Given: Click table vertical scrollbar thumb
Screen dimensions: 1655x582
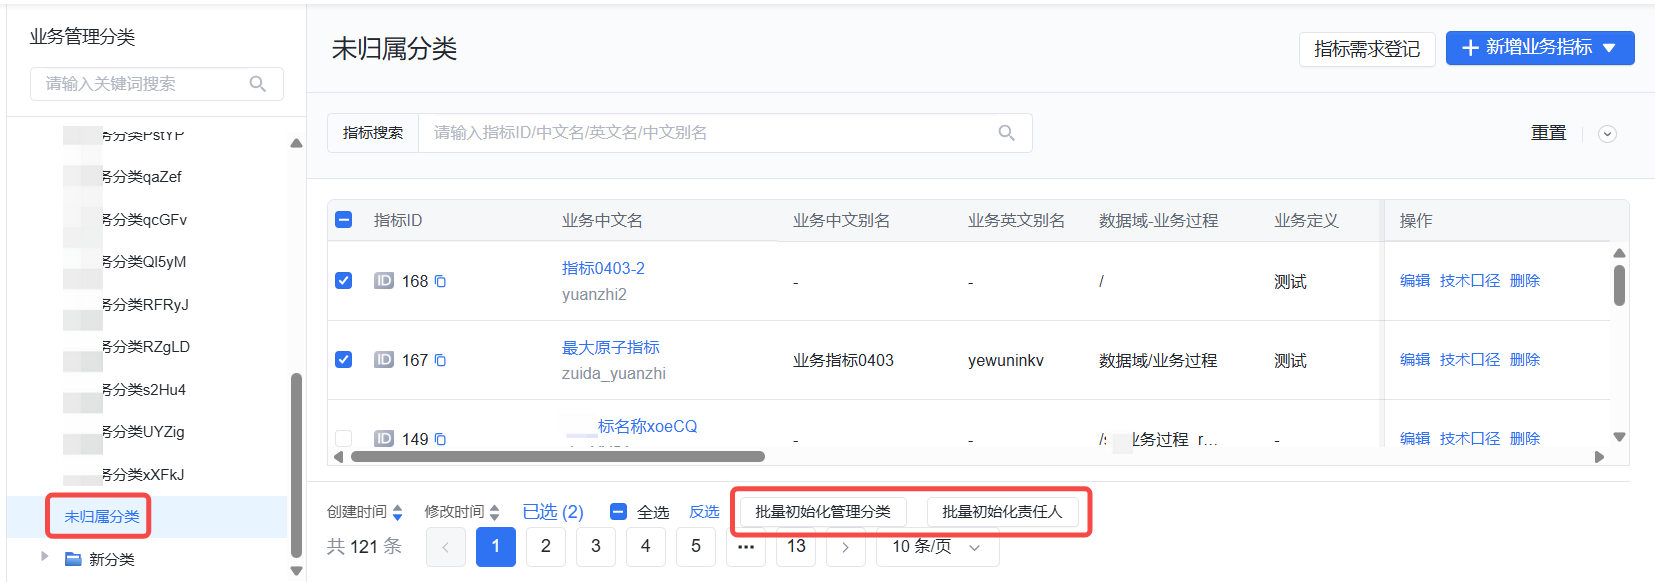Looking at the screenshot, I should (x=1619, y=285).
